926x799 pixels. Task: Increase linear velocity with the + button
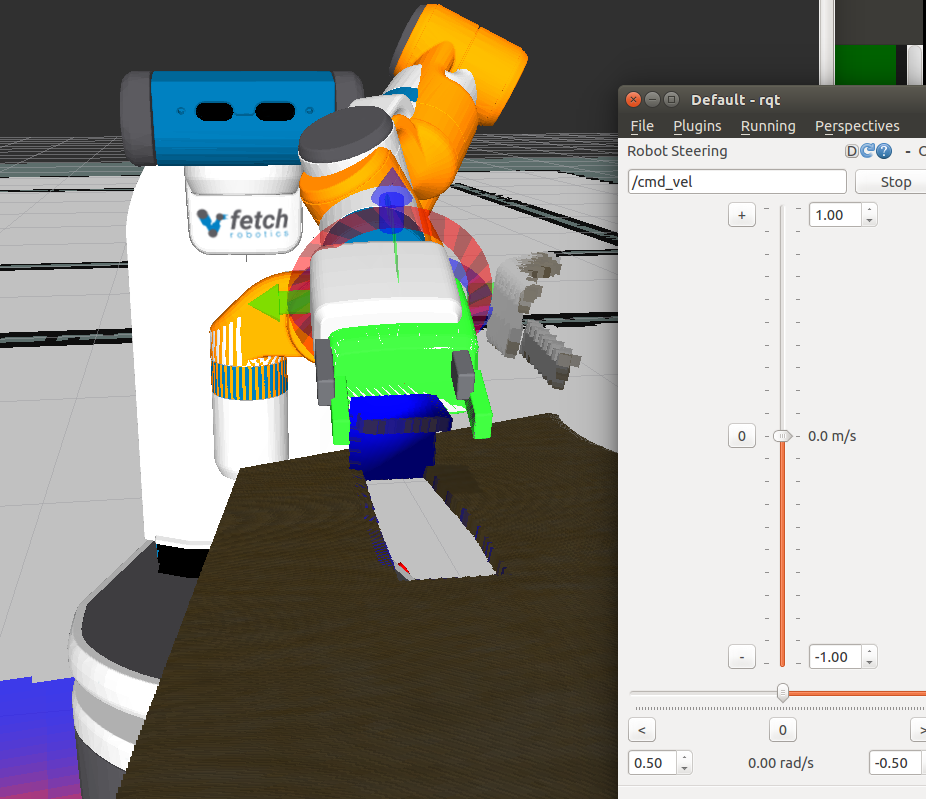point(741,215)
